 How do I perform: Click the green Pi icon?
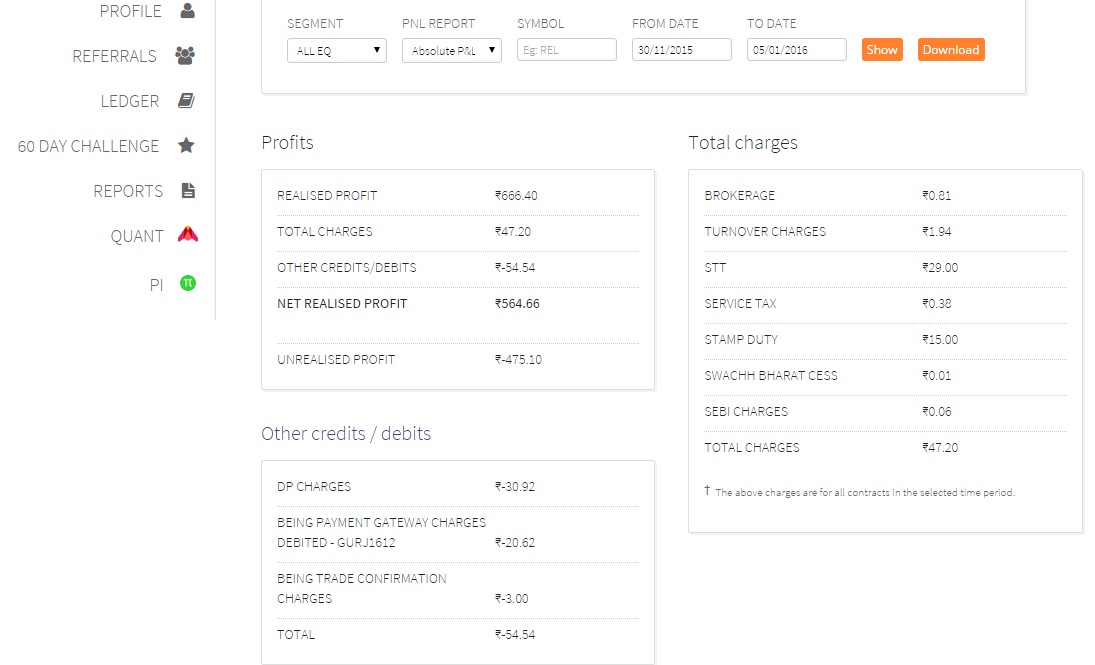click(x=188, y=283)
